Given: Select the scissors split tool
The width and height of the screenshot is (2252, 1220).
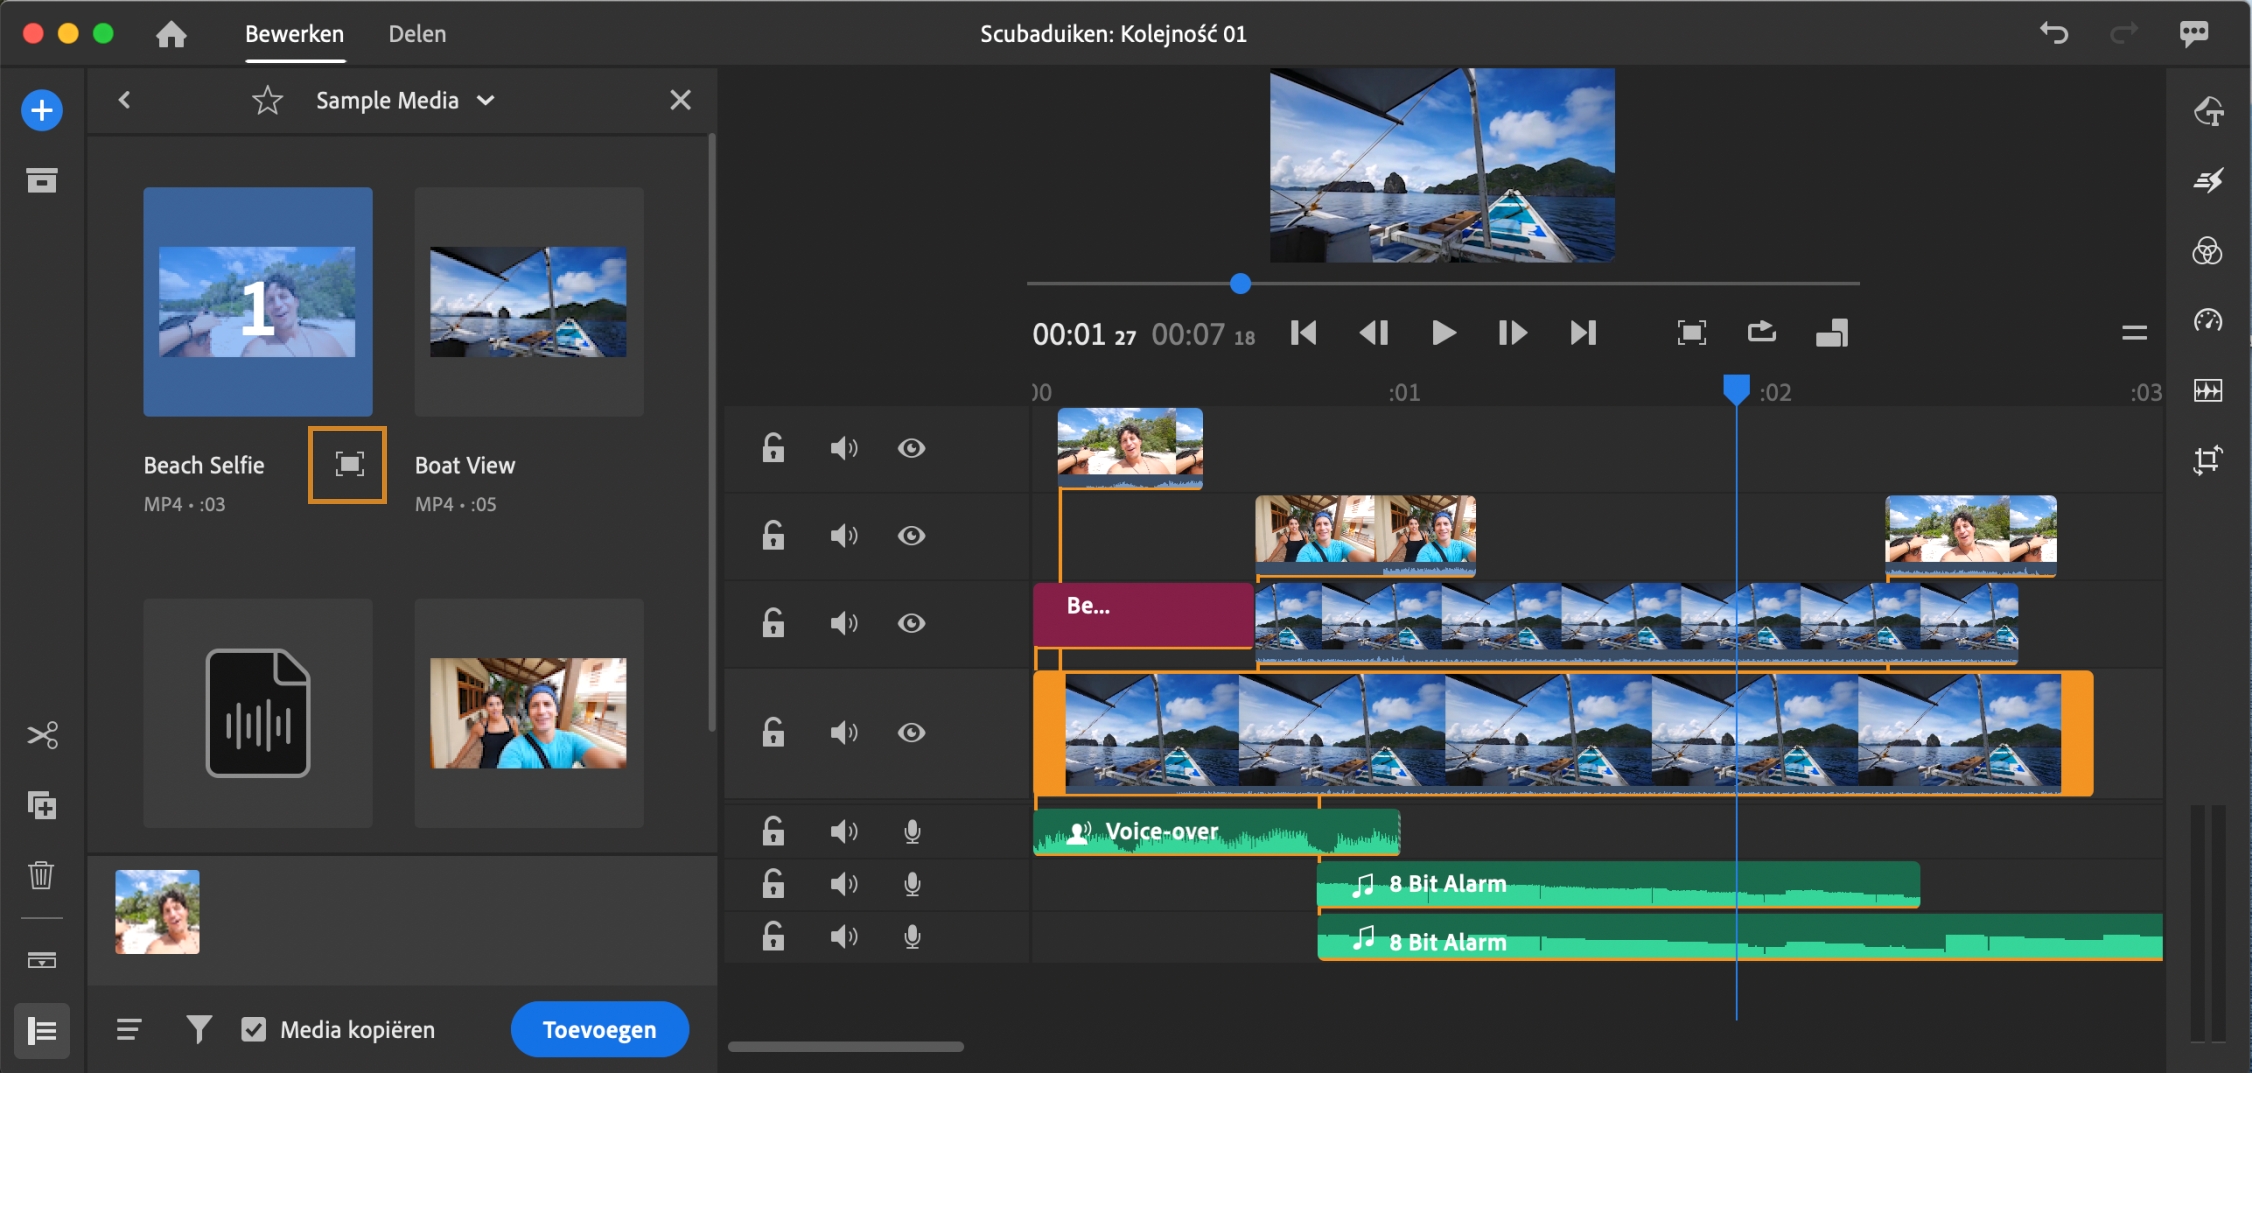Looking at the screenshot, I should [42, 736].
